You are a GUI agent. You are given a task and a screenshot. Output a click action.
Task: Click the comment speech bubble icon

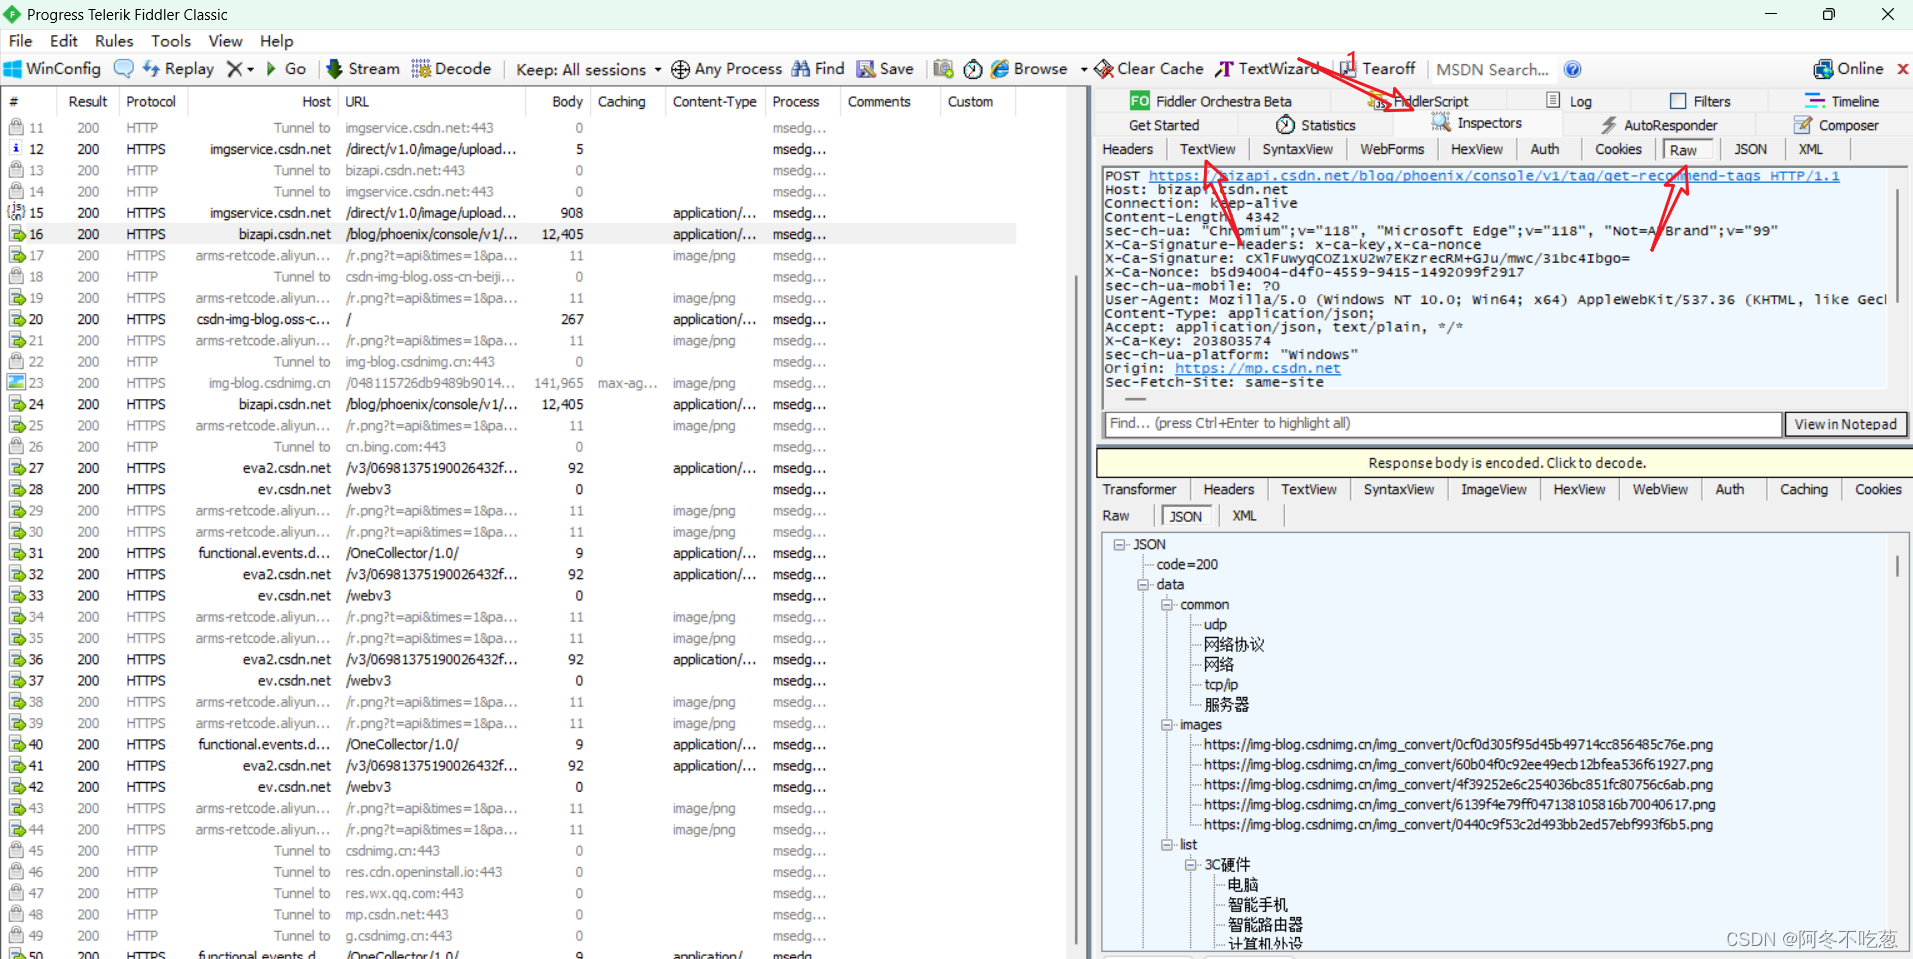click(124, 69)
